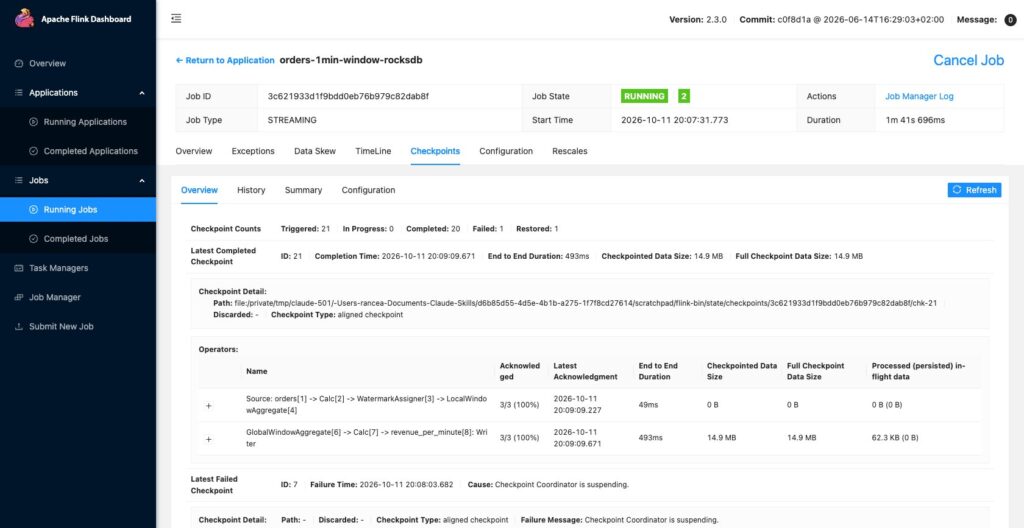The width and height of the screenshot is (1024, 528).
Task: Click the Submit New Job upload icon
Action: click(18, 327)
